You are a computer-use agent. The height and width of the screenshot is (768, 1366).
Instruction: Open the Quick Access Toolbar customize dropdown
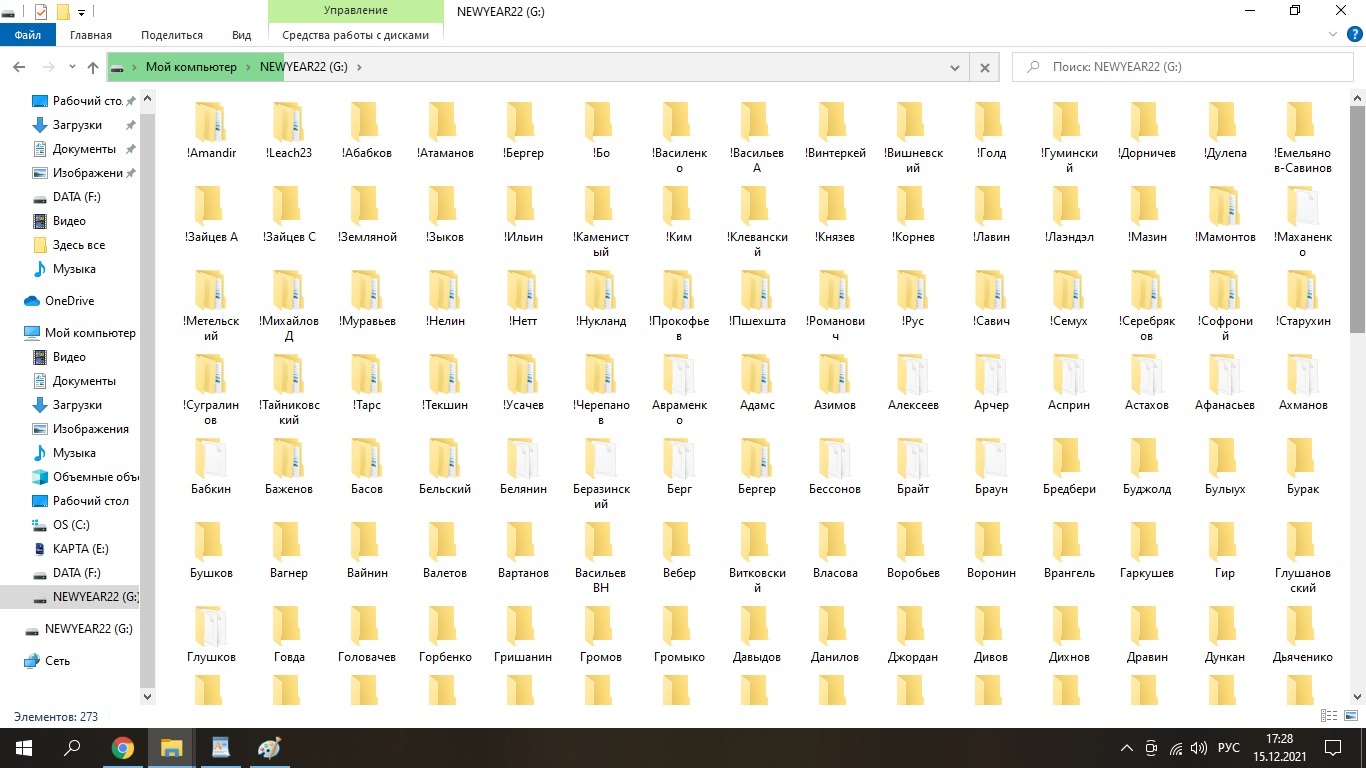(x=82, y=12)
